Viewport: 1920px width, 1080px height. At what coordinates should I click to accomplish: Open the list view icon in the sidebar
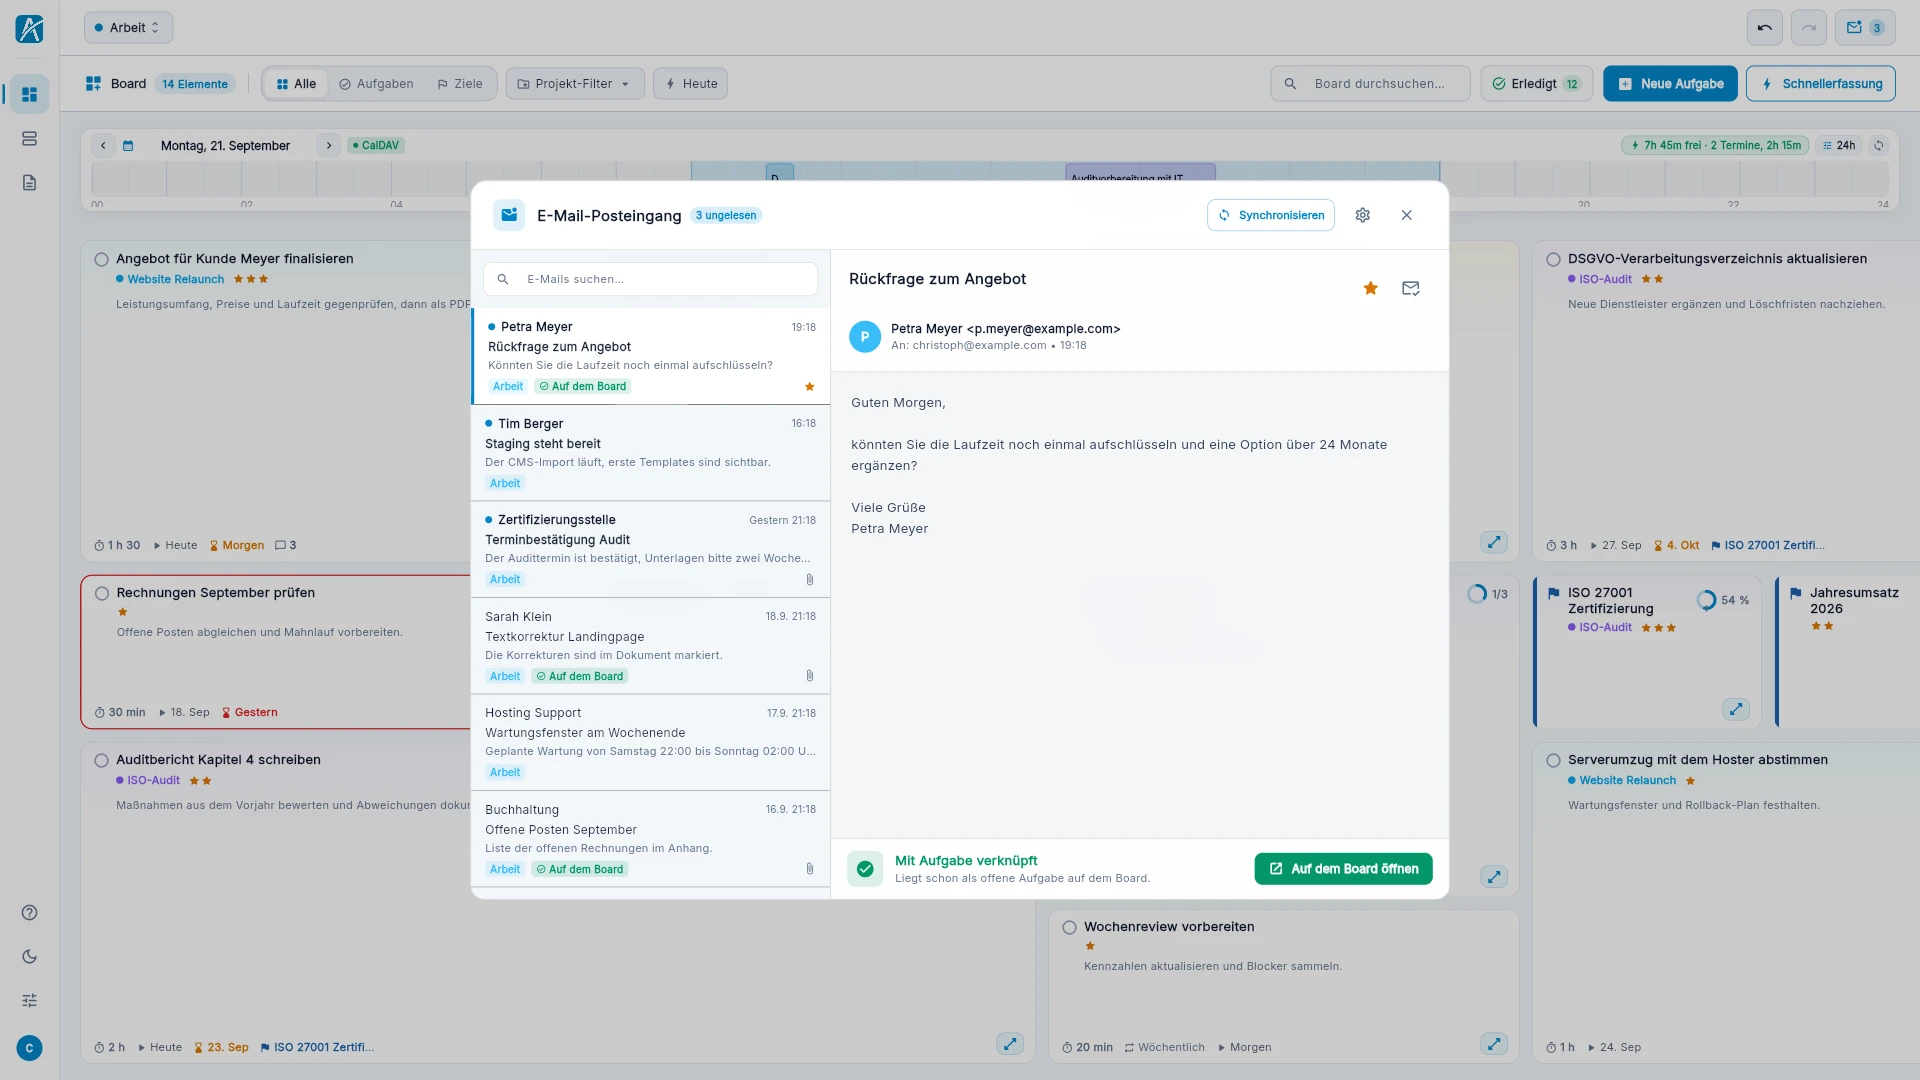29,138
